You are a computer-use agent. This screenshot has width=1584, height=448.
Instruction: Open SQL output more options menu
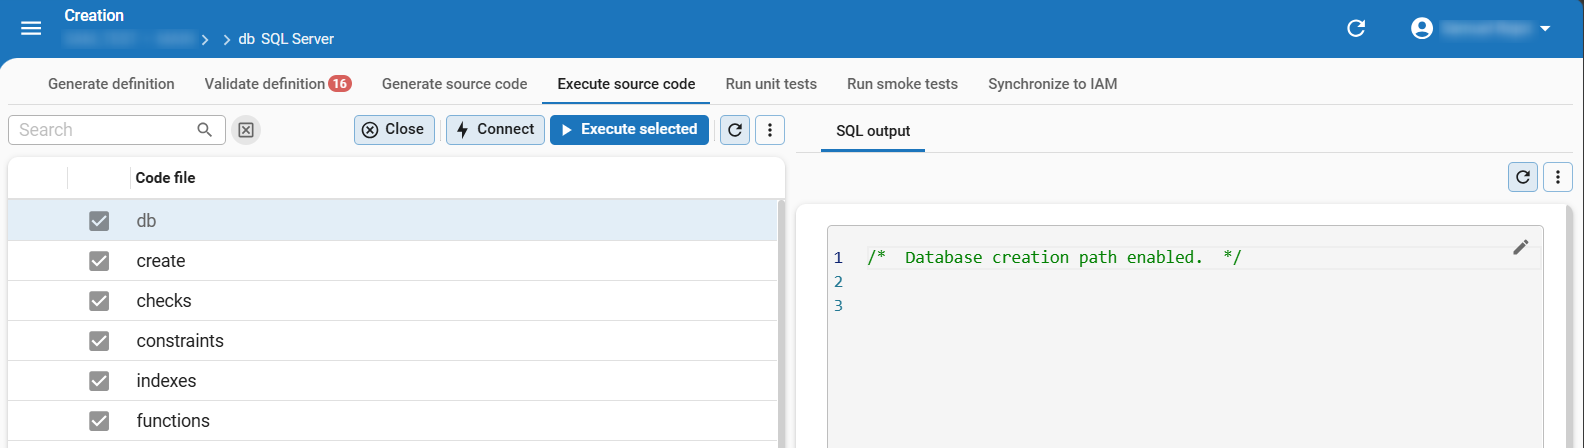1558,177
